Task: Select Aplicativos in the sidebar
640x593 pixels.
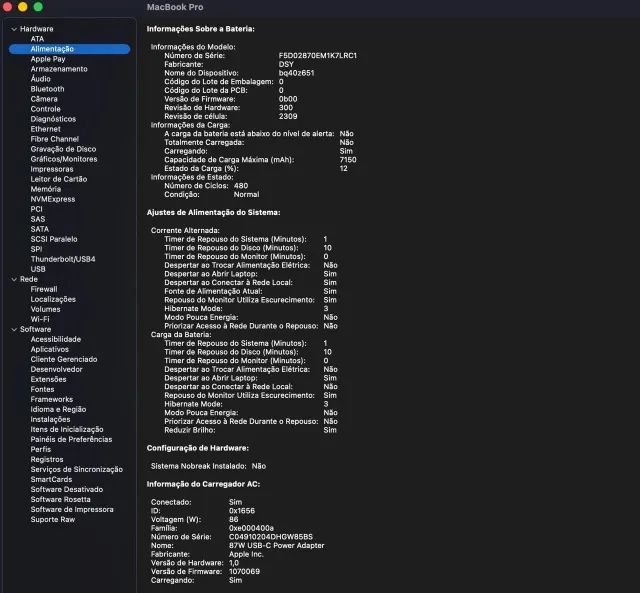Action: click(x=49, y=349)
